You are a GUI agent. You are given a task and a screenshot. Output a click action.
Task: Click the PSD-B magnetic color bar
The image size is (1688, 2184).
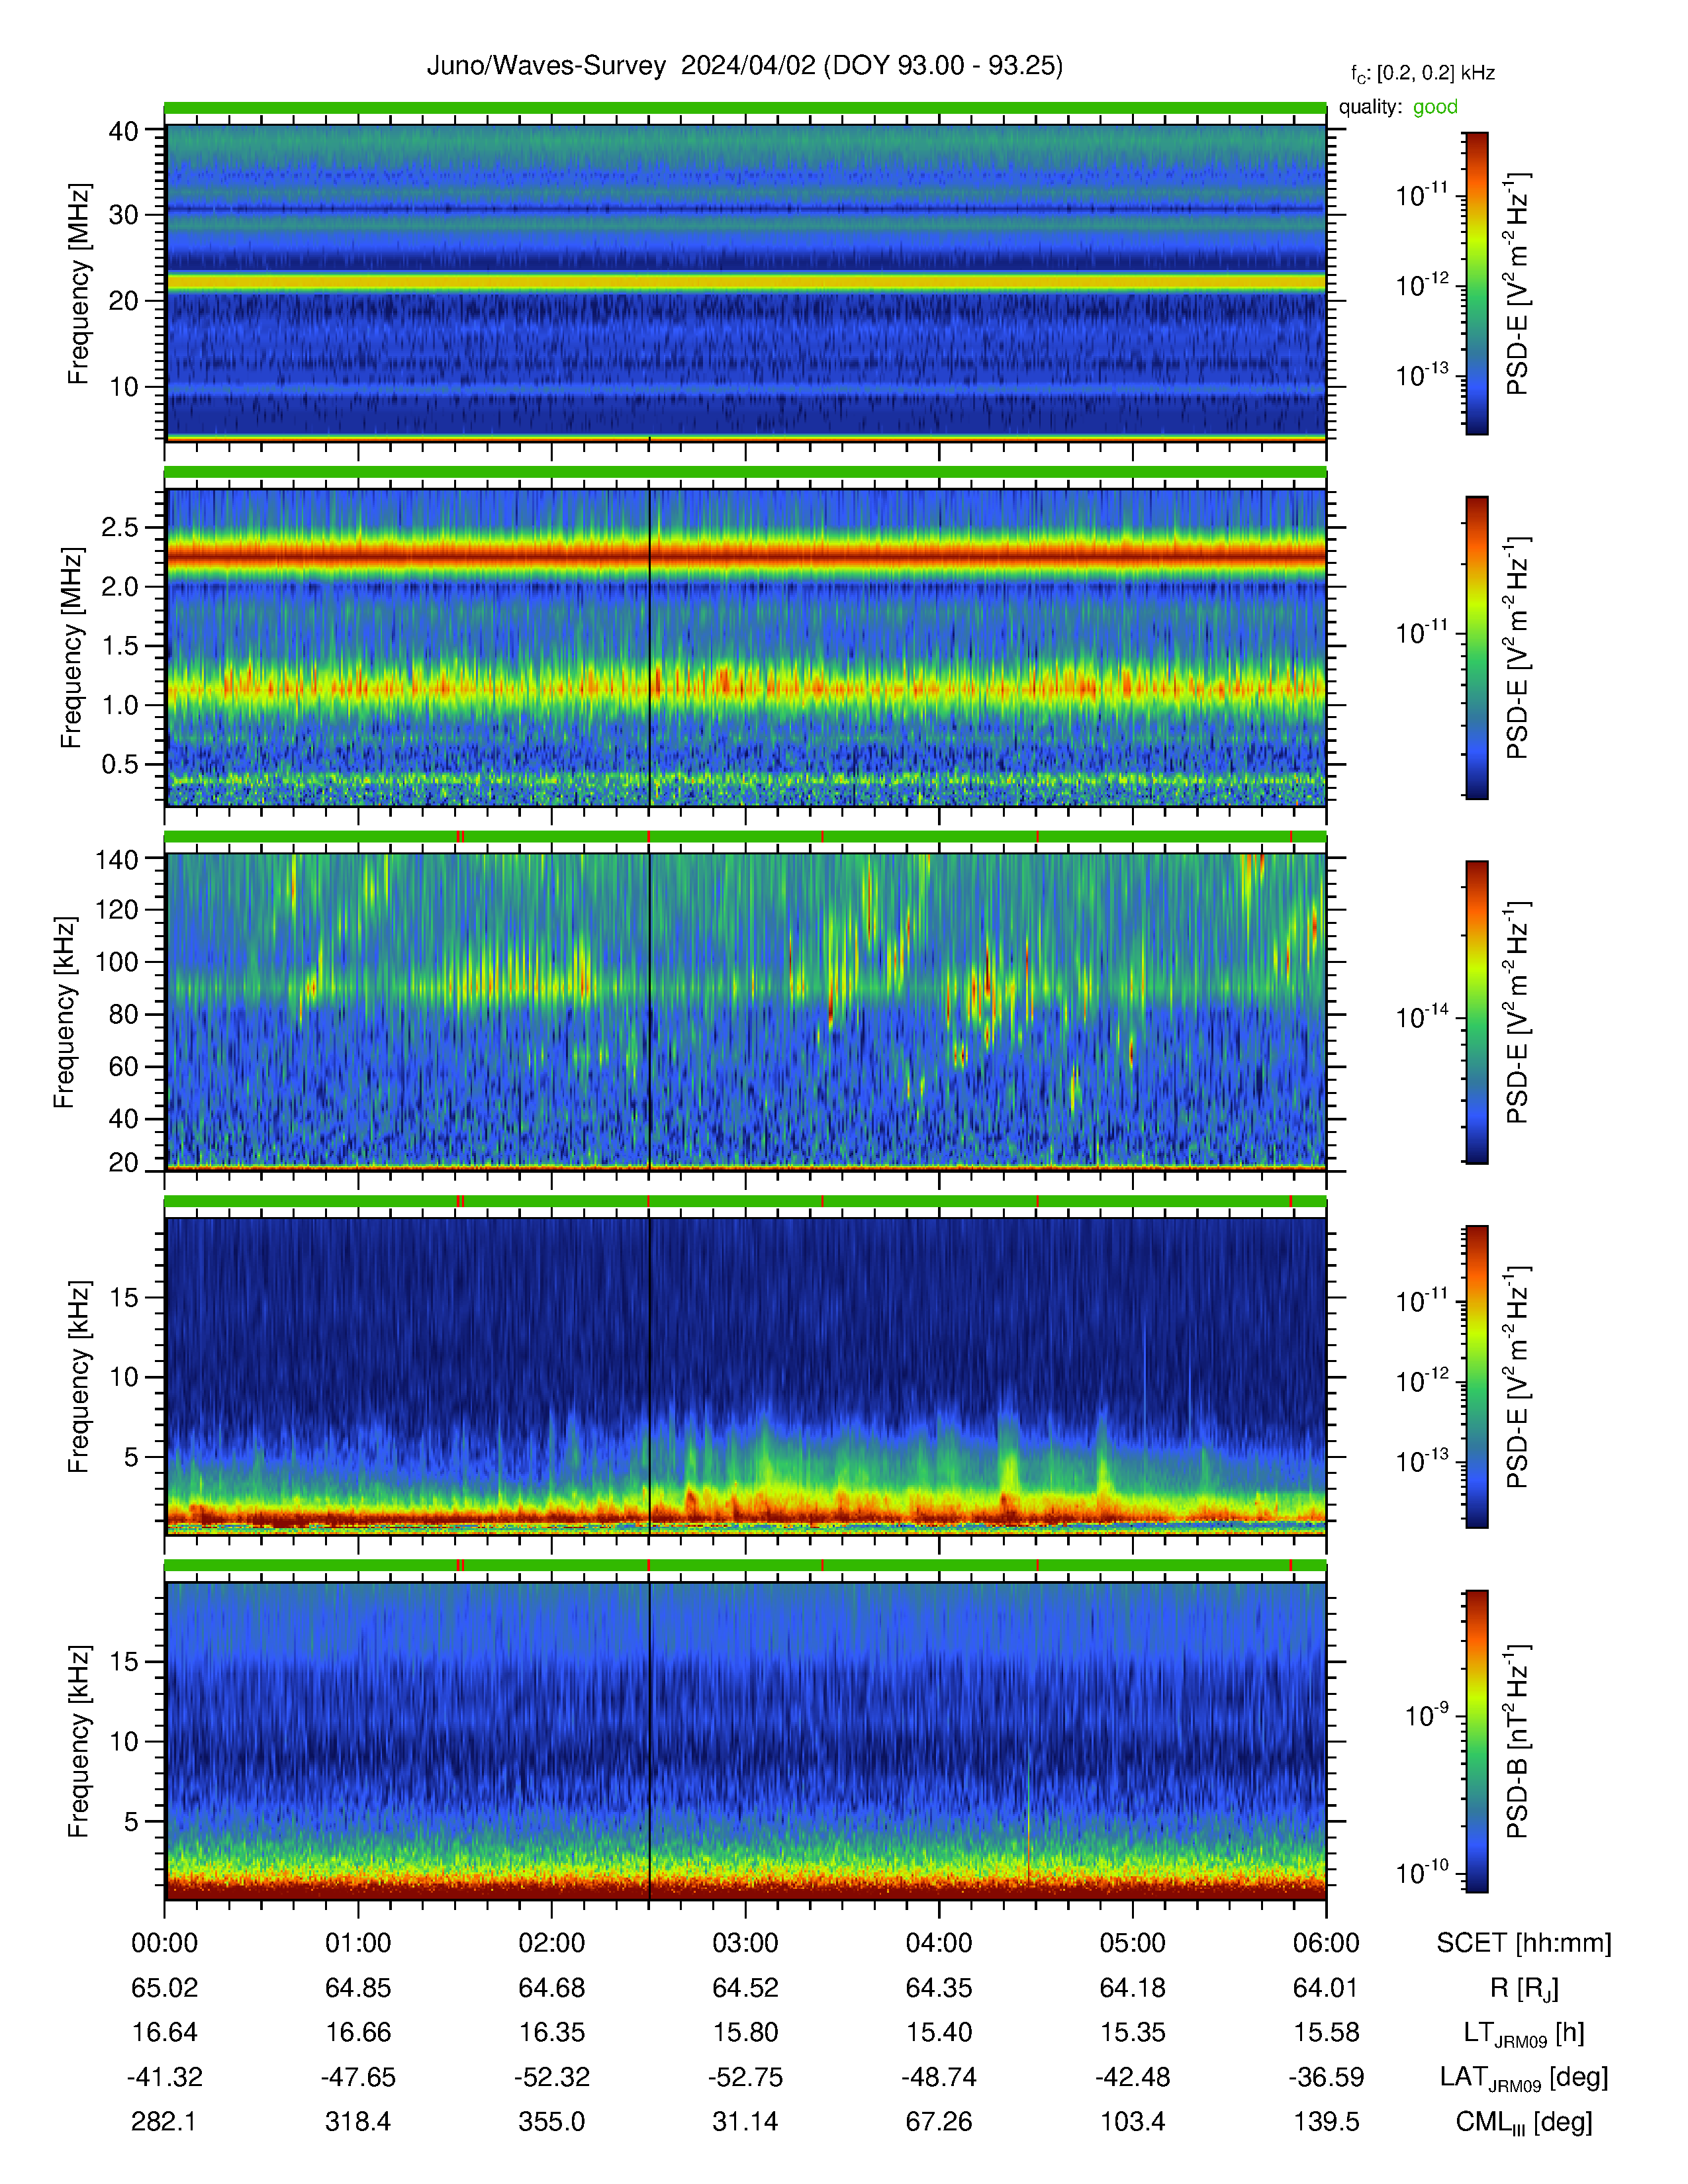[x=1476, y=1741]
